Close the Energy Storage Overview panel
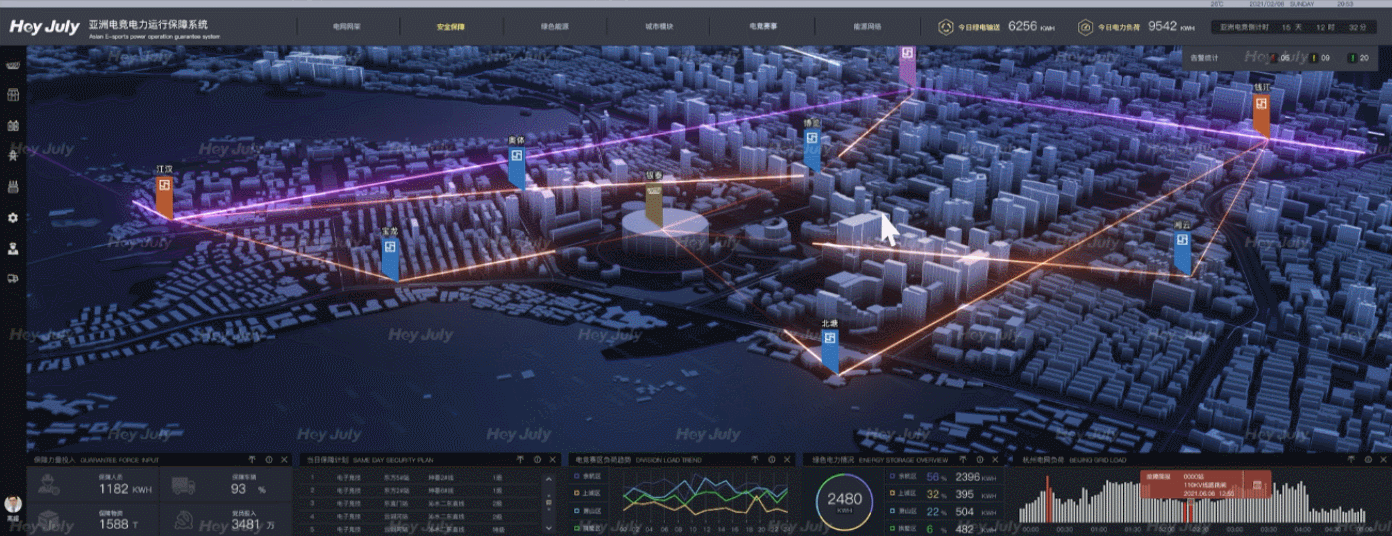Screen dimensions: 1392x536 [x=997, y=459]
